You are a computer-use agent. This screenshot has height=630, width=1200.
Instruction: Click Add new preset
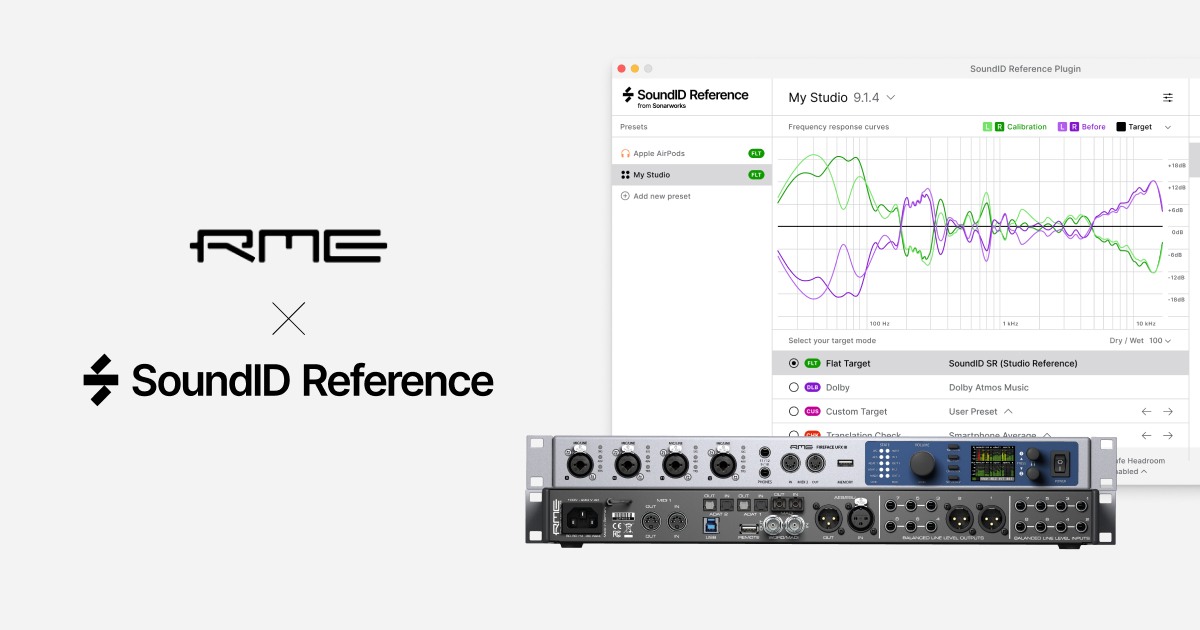pos(661,196)
